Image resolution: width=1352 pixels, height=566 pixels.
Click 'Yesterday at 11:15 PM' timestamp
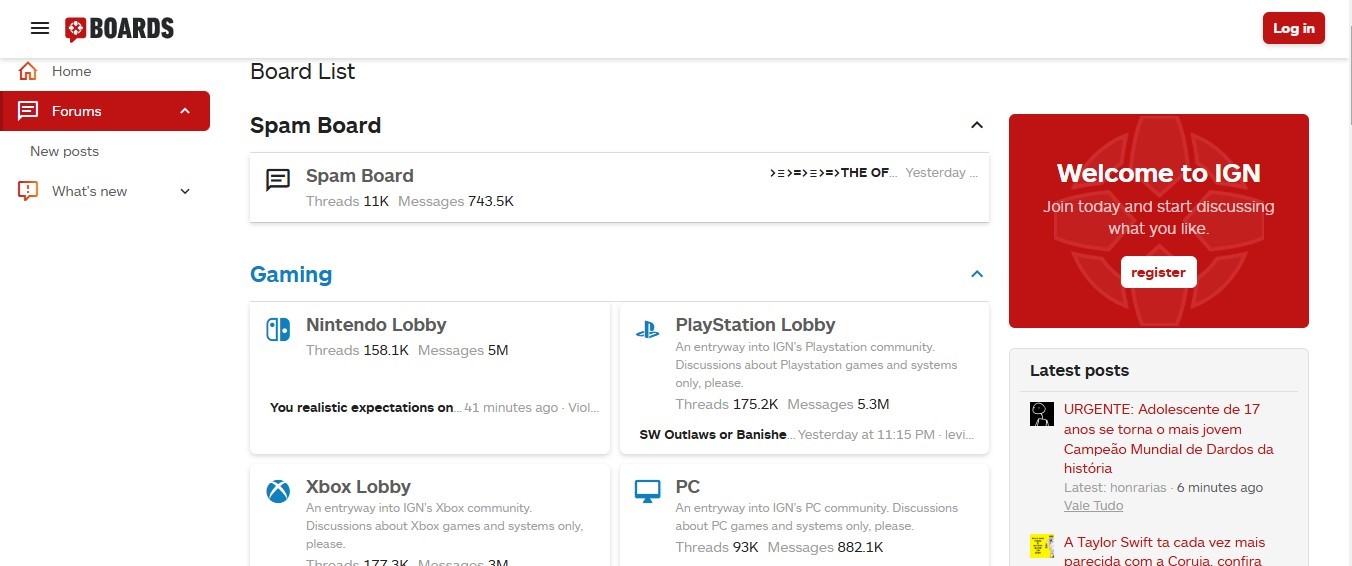867,435
